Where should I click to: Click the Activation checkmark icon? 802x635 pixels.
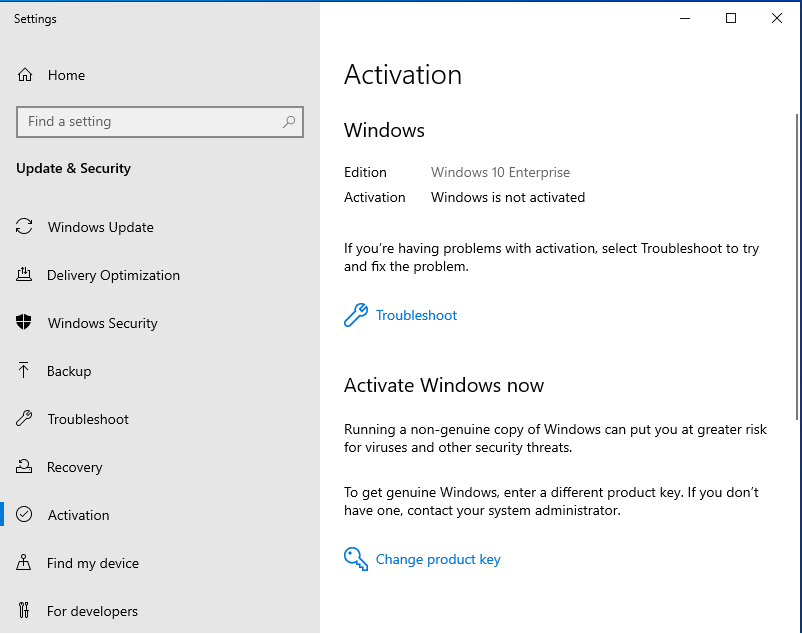pos(23,515)
